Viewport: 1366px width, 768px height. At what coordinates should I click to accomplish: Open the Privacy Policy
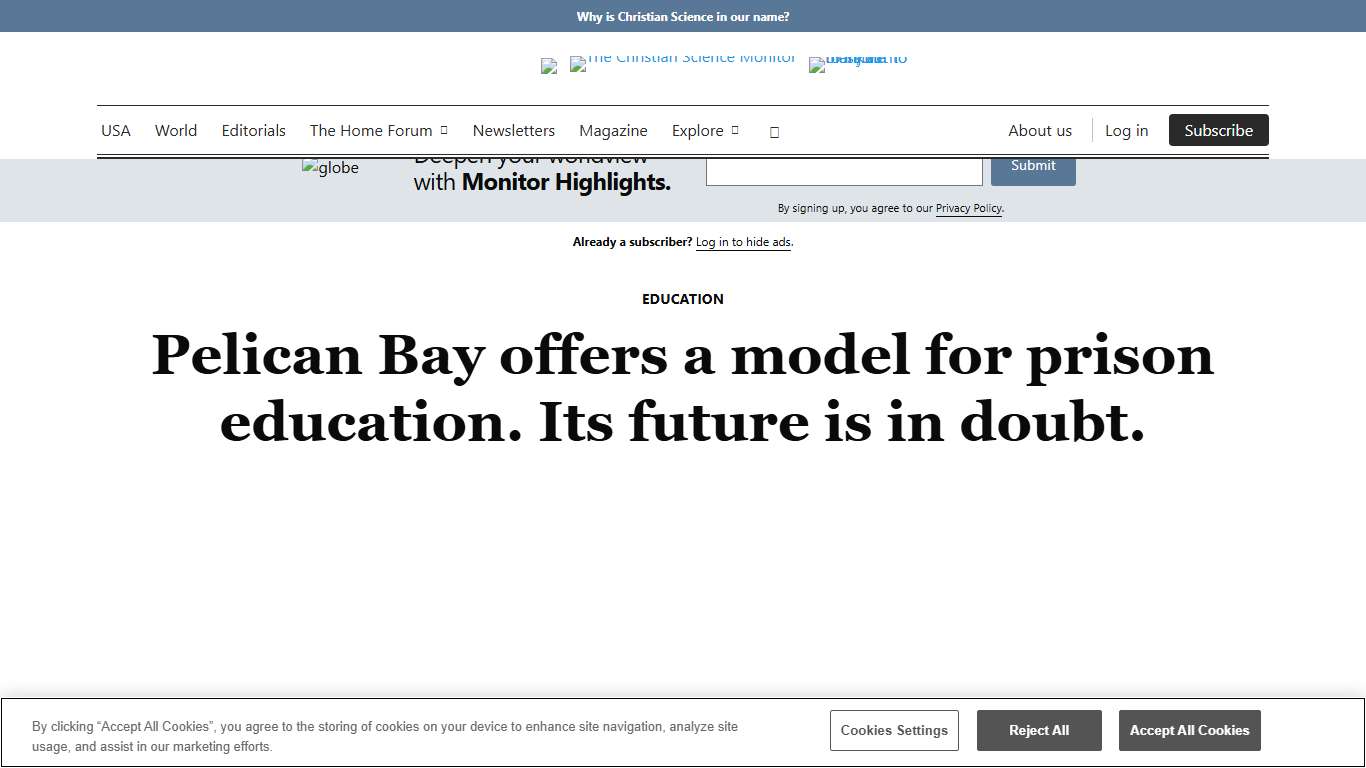[968, 208]
